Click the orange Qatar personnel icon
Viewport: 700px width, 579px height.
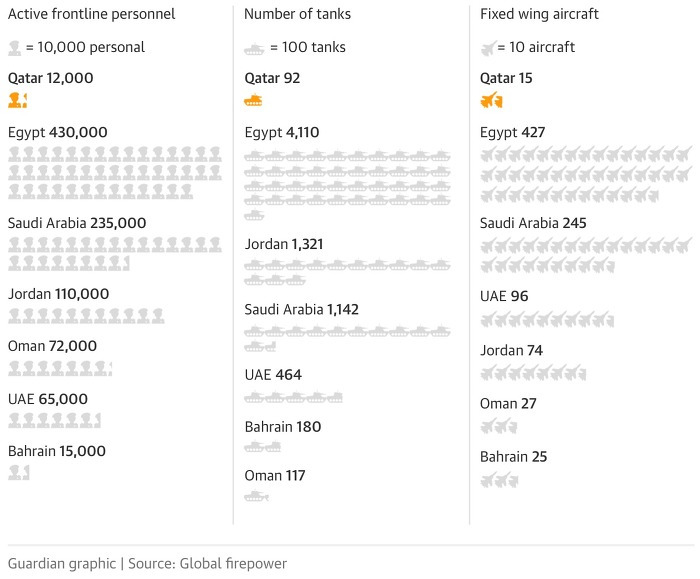(17, 100)
